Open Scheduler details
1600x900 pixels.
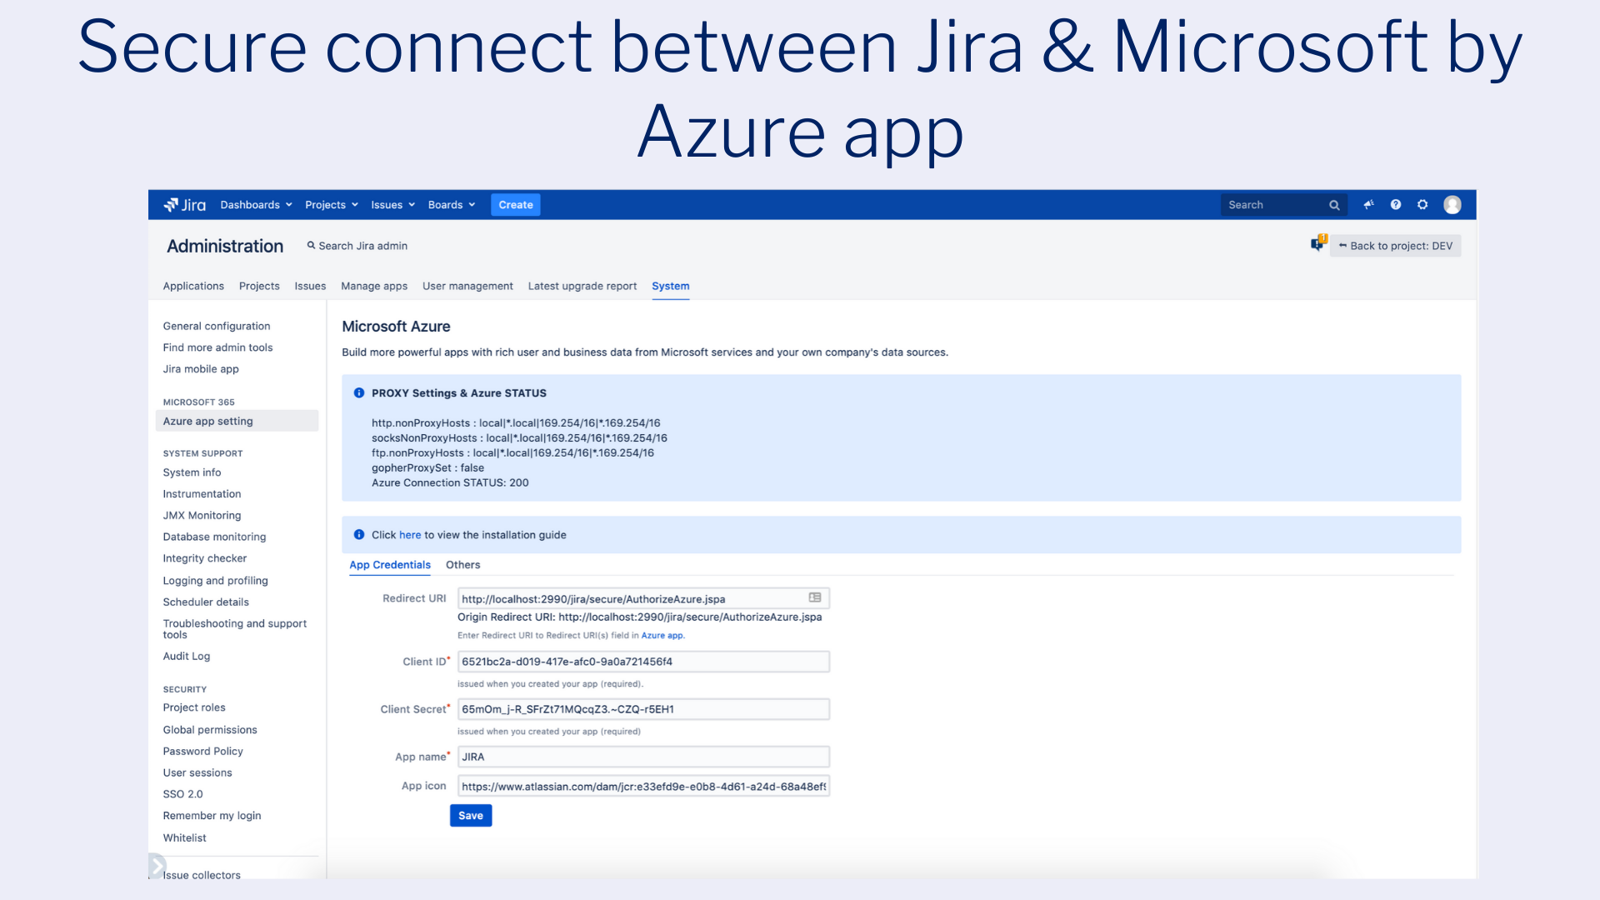206,602
